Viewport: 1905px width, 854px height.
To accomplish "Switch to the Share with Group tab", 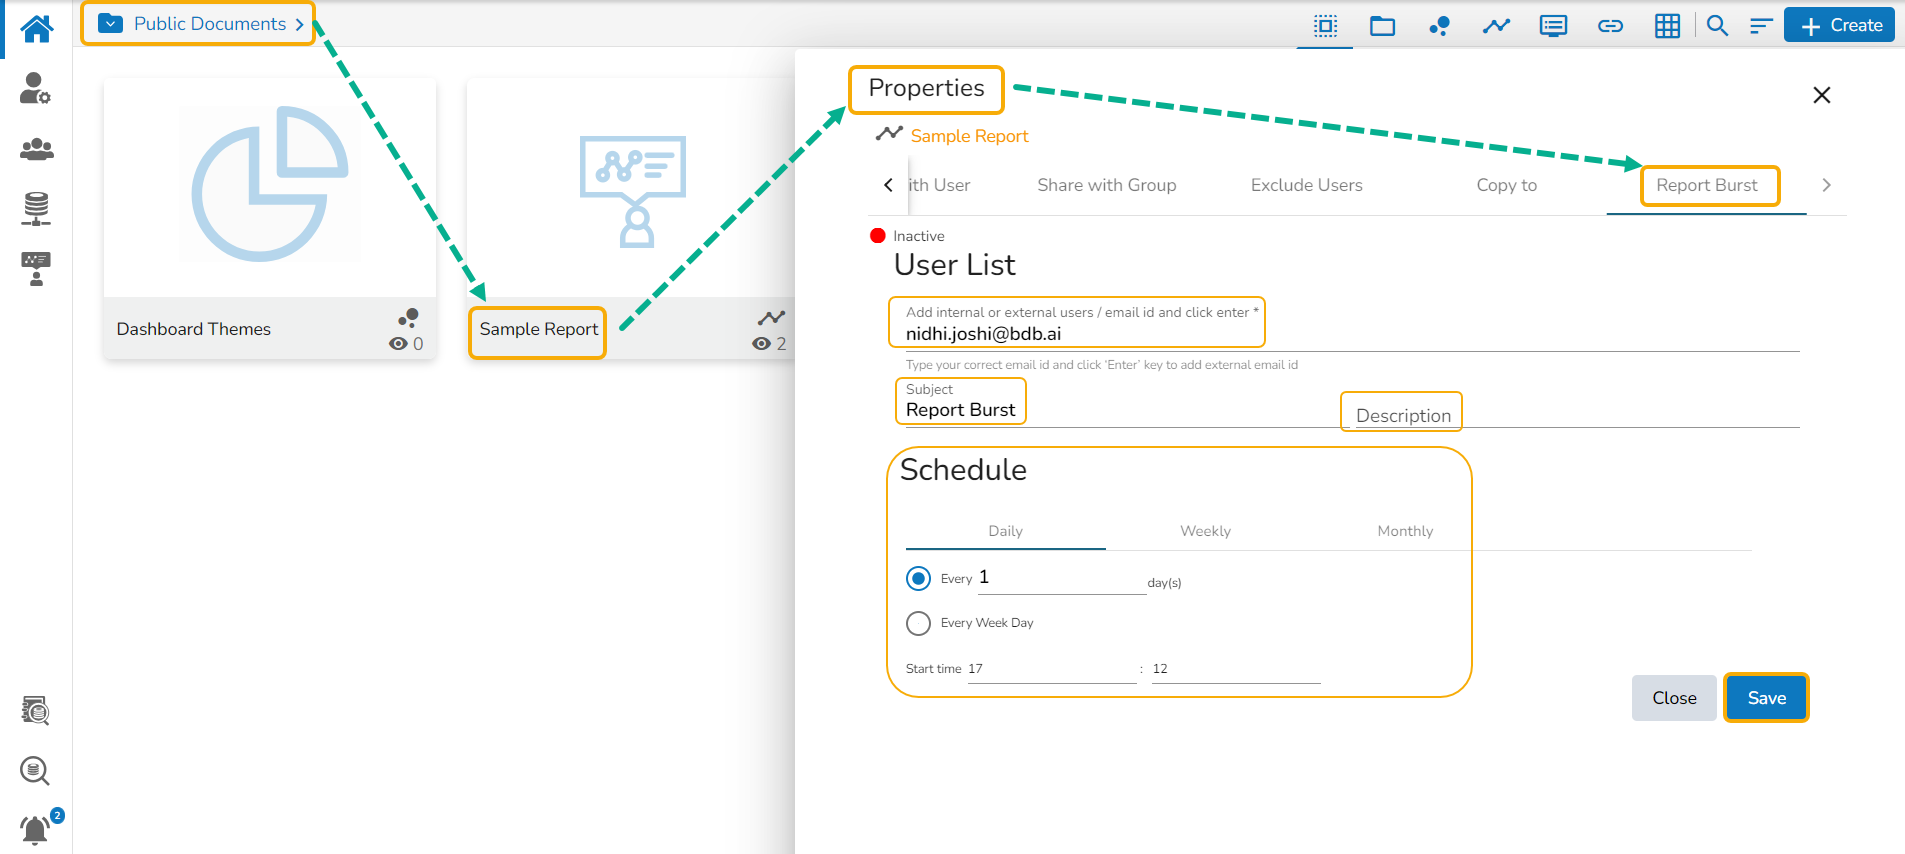I will click(x=1107, y=185).
